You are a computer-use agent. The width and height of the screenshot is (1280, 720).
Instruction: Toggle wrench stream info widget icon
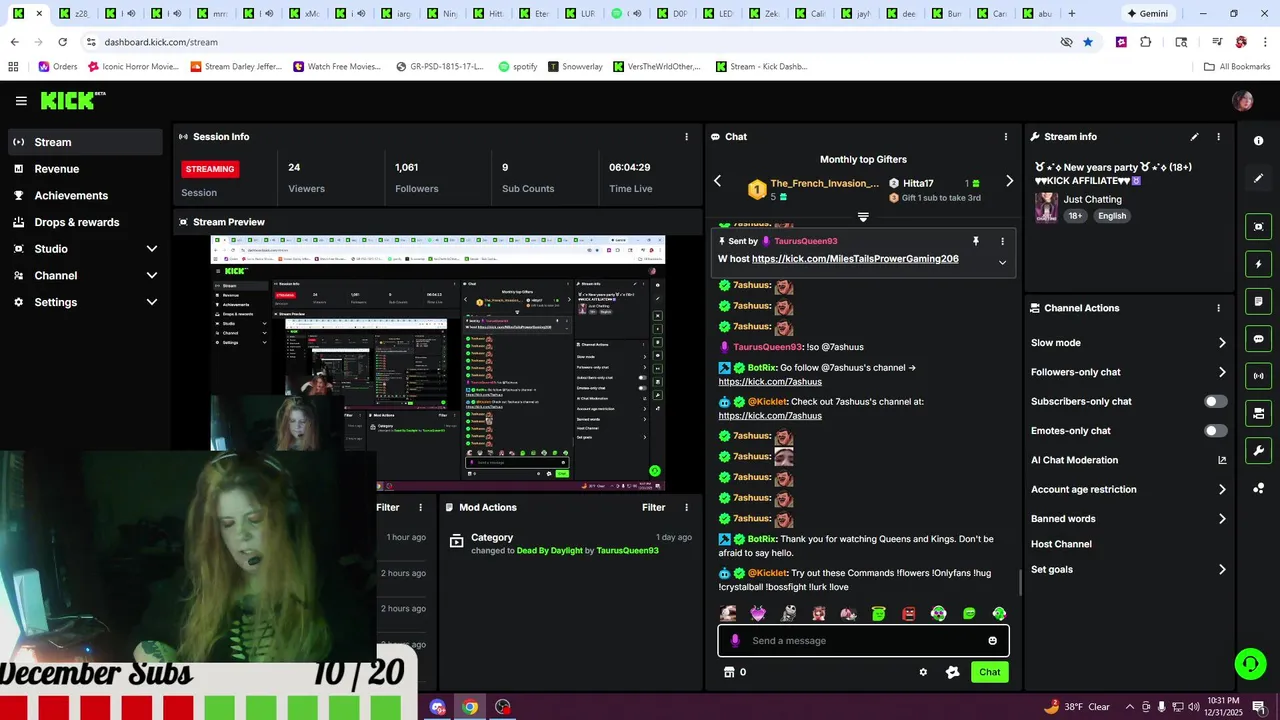(x=1259, y=451)
